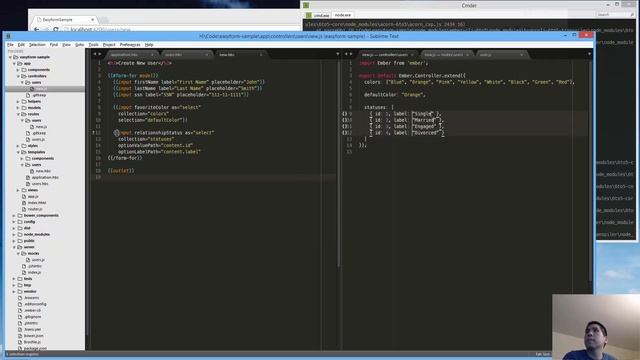640x360 pixels.
Task: Open new.hbs in the sidebar tree
Action: coord(43,171)
